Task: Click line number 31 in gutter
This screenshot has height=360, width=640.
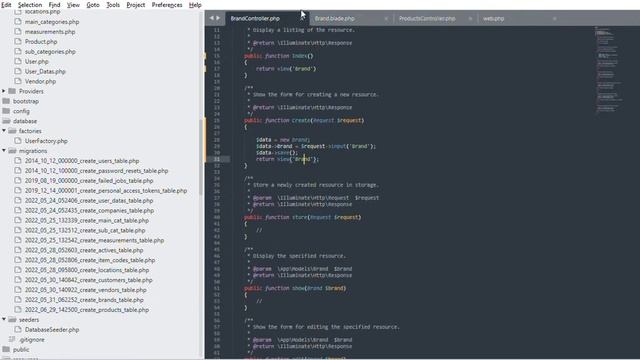Action: click(x=216, y=159)
